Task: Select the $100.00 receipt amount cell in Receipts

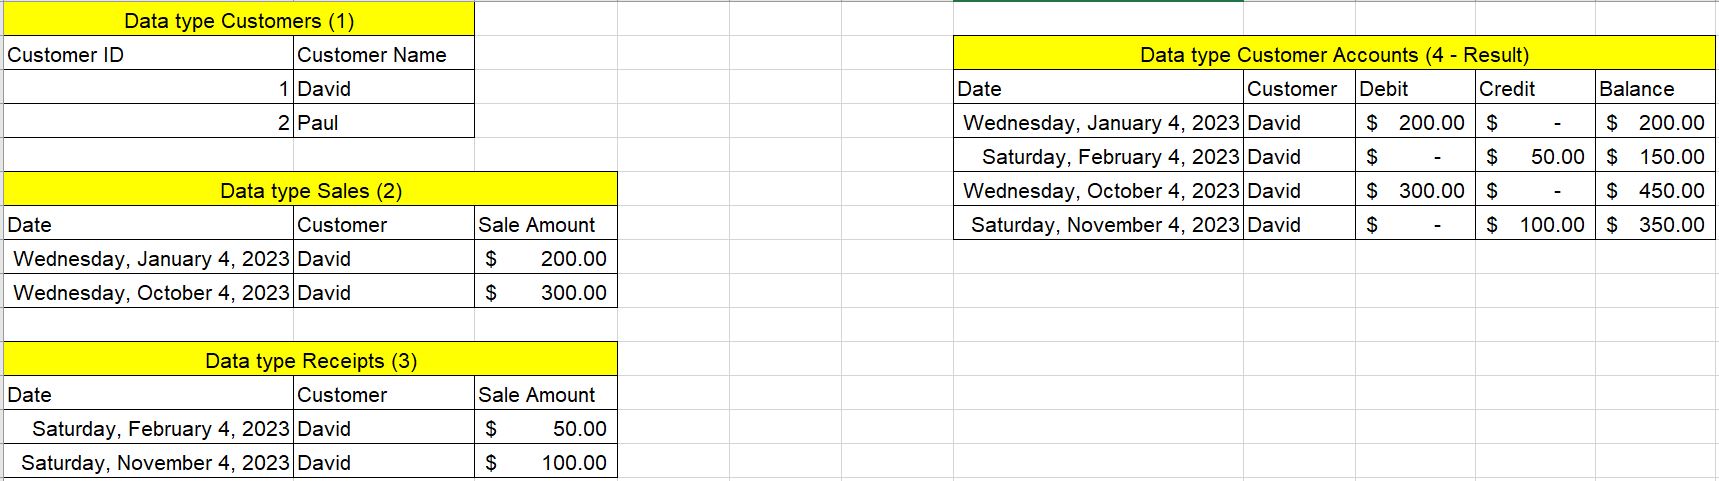Action: click(546, 462)
